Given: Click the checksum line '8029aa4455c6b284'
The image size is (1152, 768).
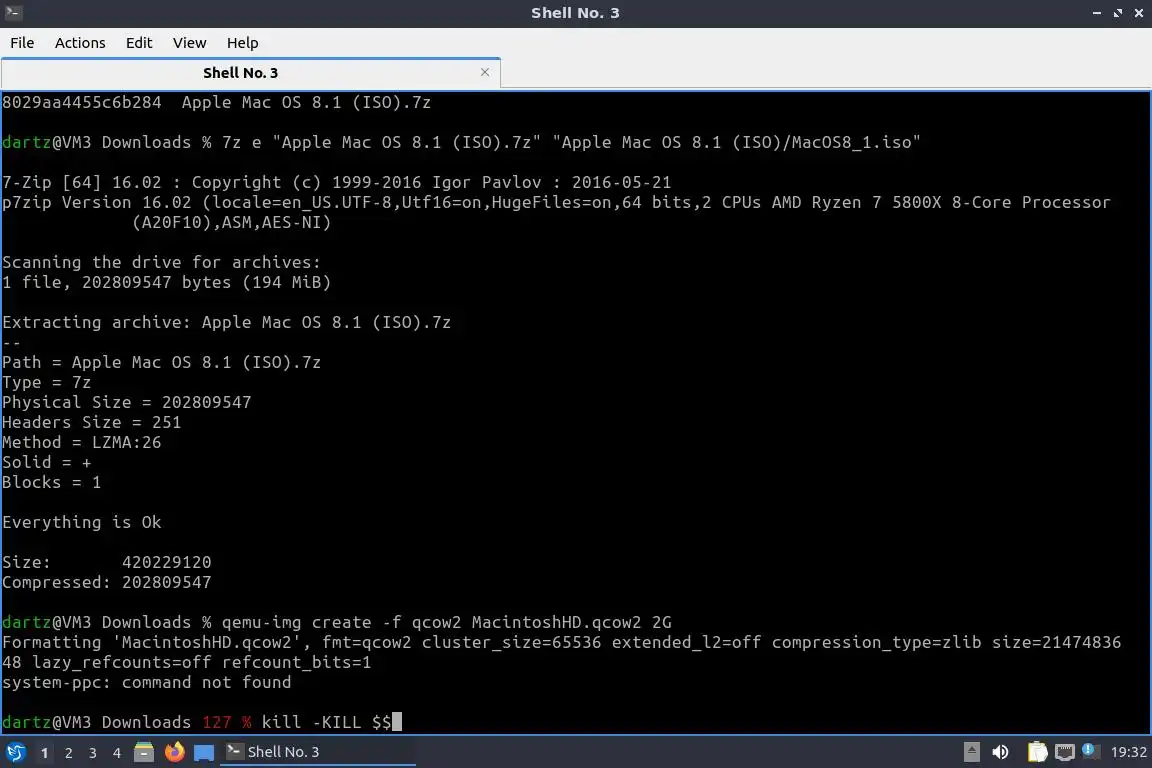Looking at the screenshot, I should click(x=217, y=102).
